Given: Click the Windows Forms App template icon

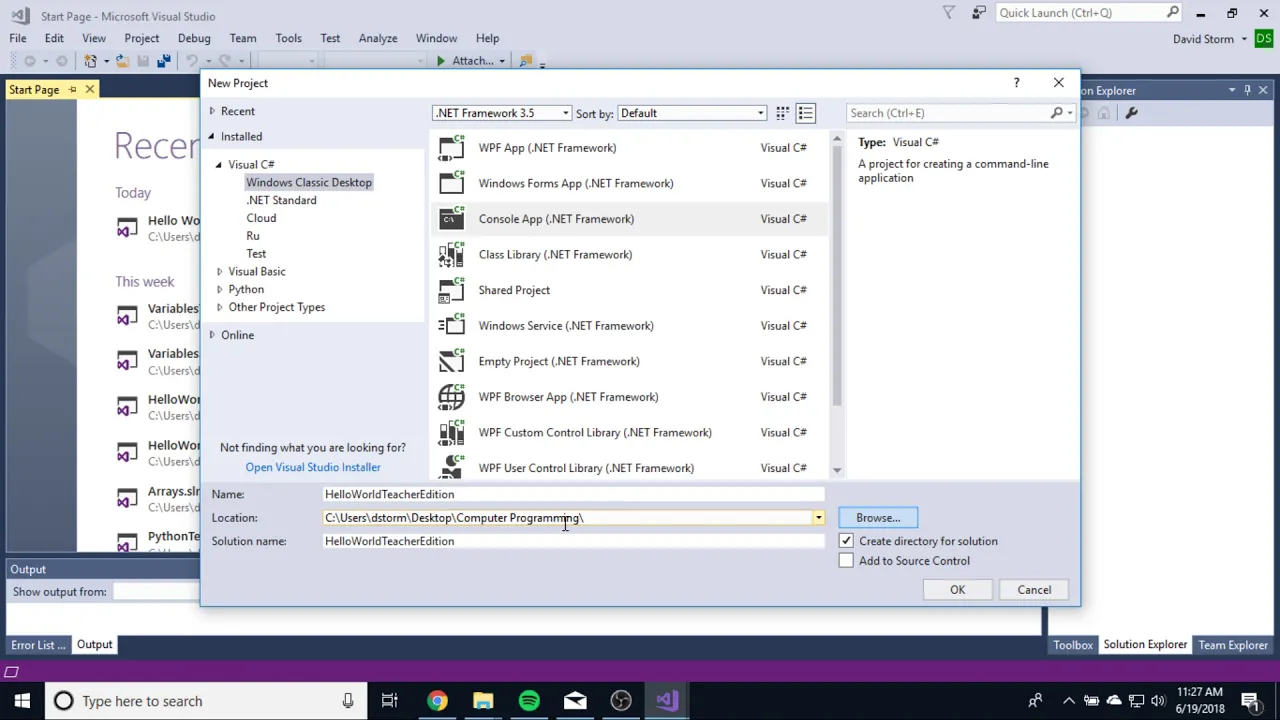Looking at the screenshot, I should click(451, 183).
